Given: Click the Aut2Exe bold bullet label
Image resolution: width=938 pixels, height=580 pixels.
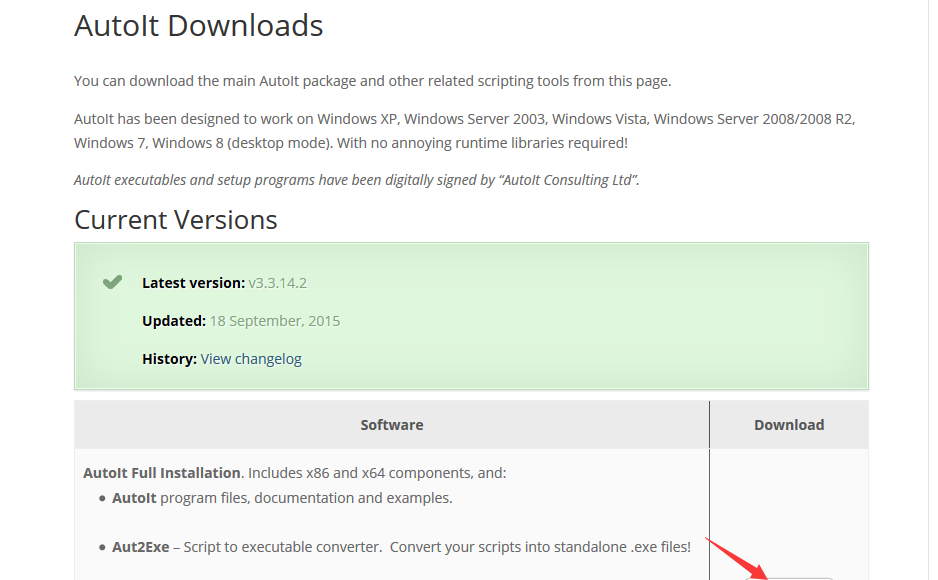Looking at the screenshot, I should pos(141,547).
